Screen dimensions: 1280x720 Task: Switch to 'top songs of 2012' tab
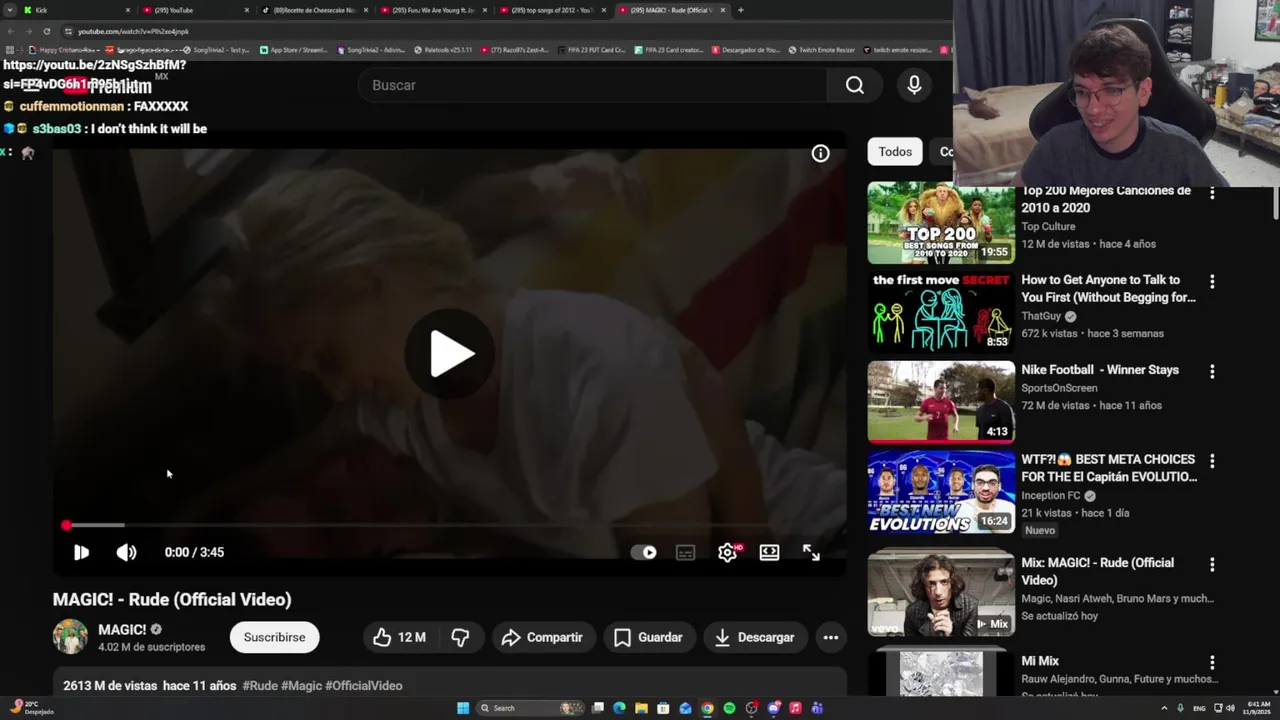coord(551,10)
